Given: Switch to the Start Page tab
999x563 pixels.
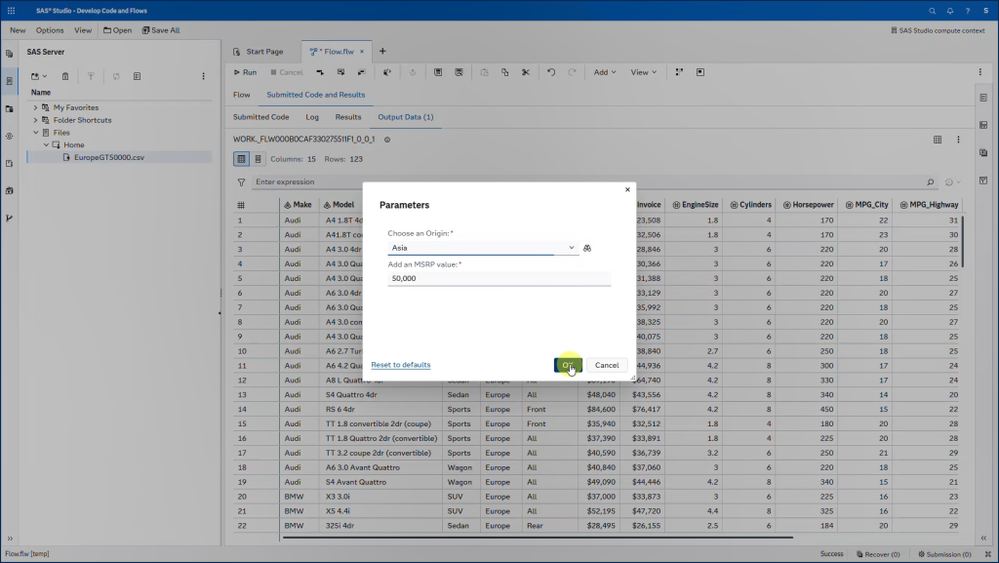Looking at the screenshot, I should point(259,52).
